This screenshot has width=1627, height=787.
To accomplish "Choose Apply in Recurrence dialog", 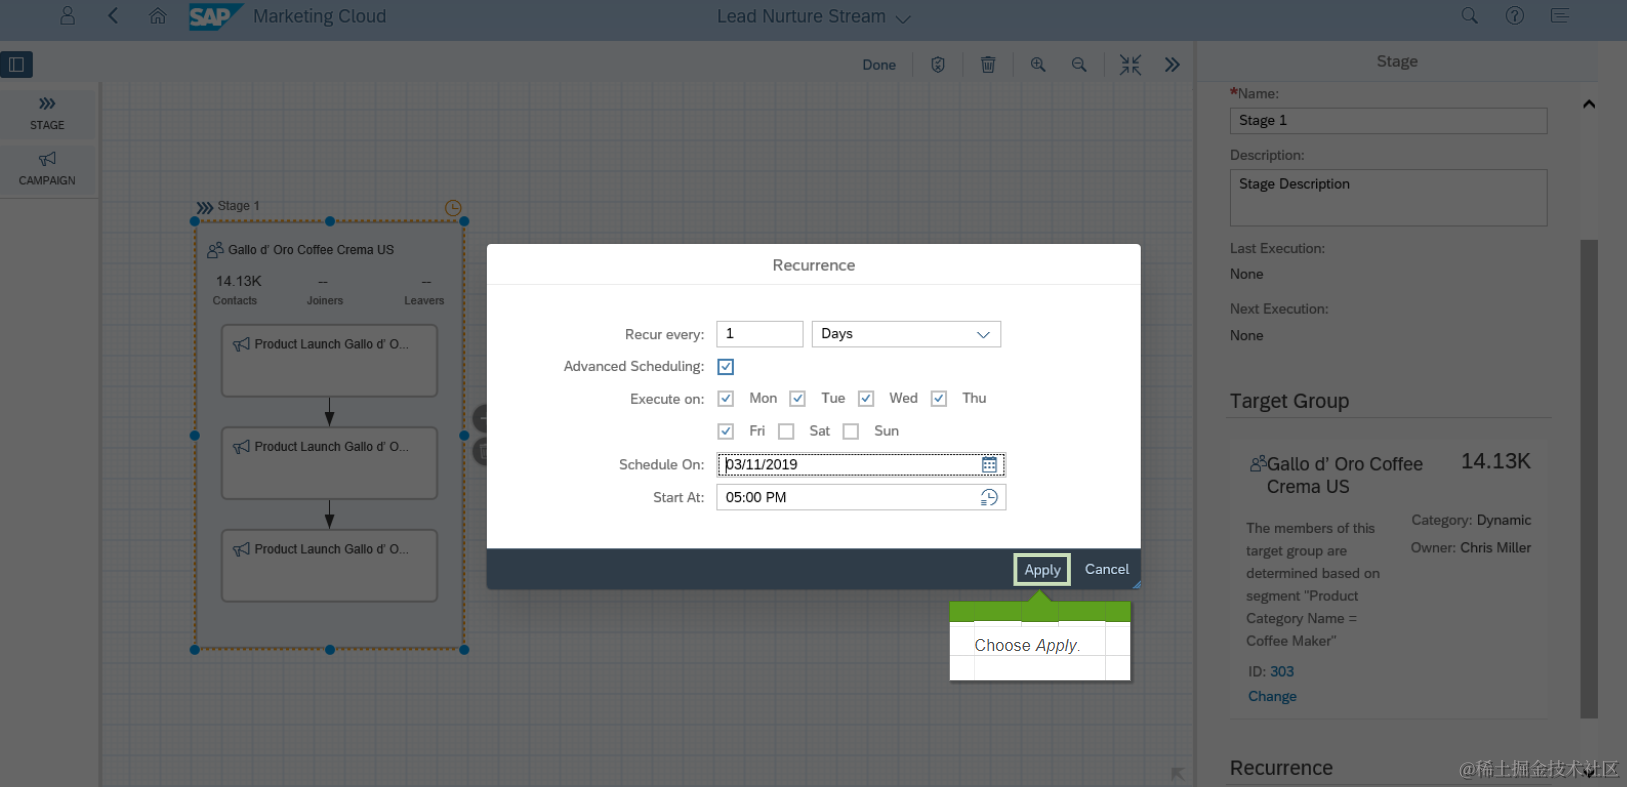I will coord(1042,569).
